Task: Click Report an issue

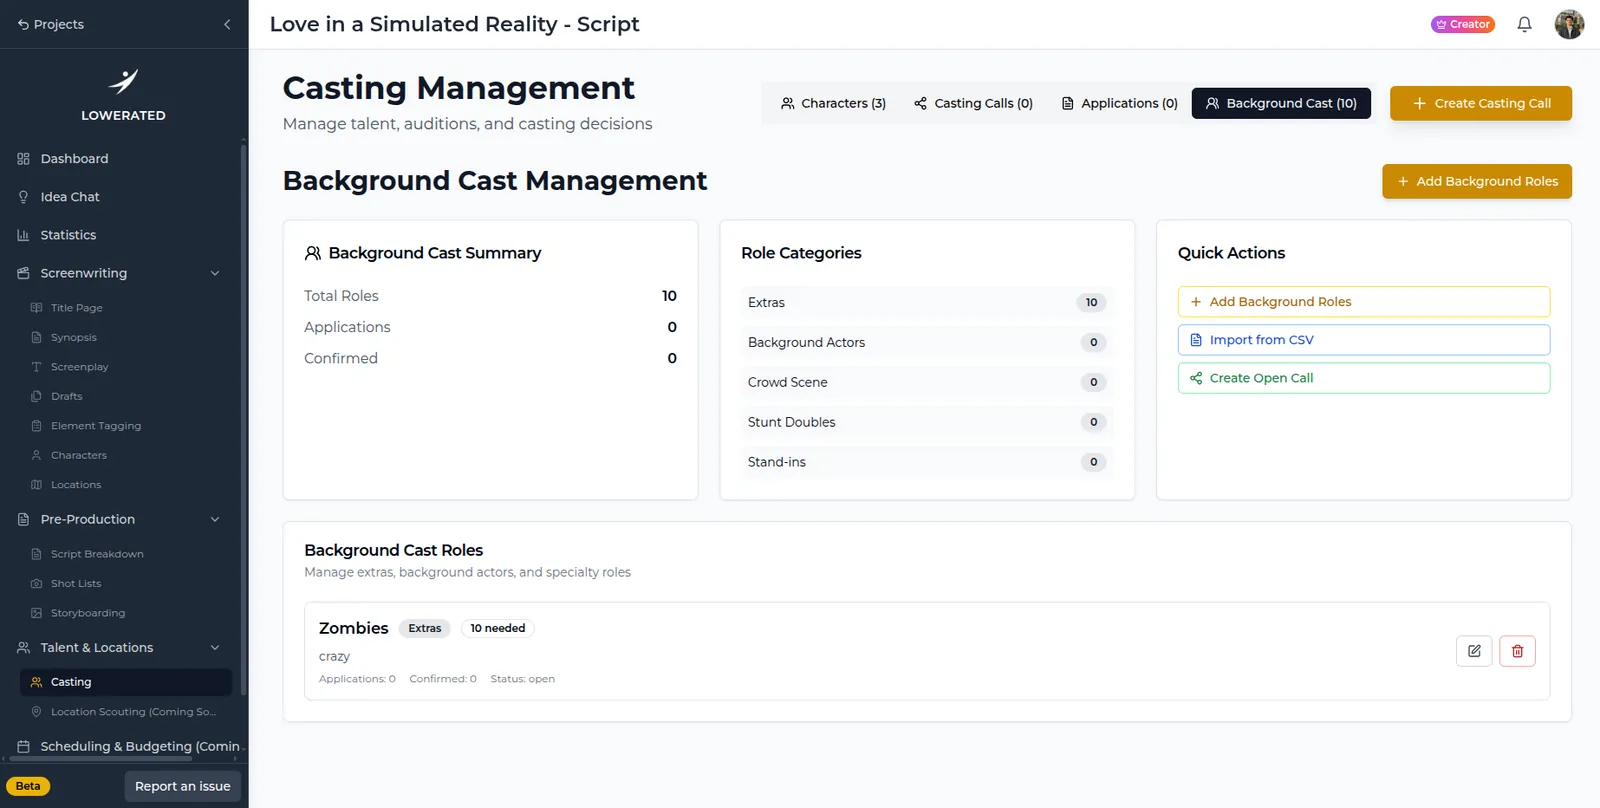Action: (x=183, y=786)
